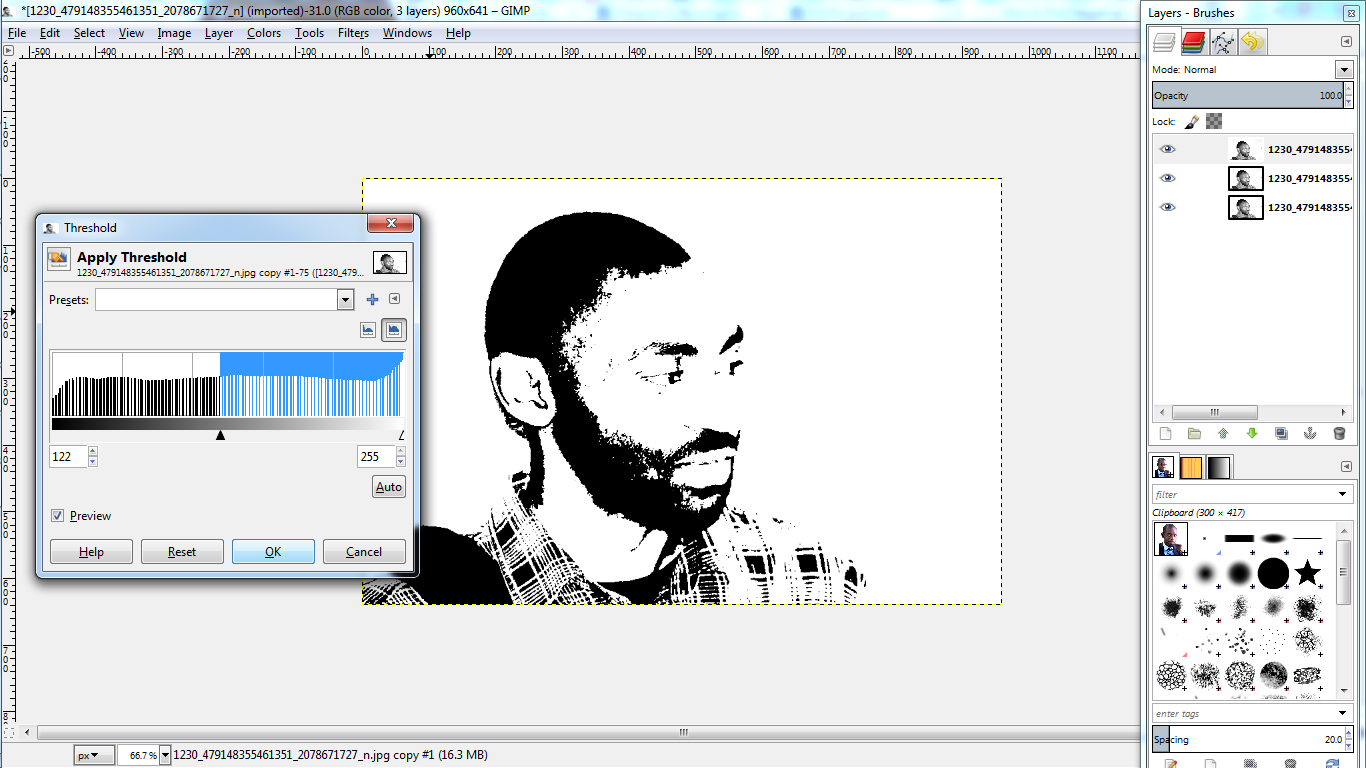Lower the layer with the green down arrow

[x=1252, y=433]
